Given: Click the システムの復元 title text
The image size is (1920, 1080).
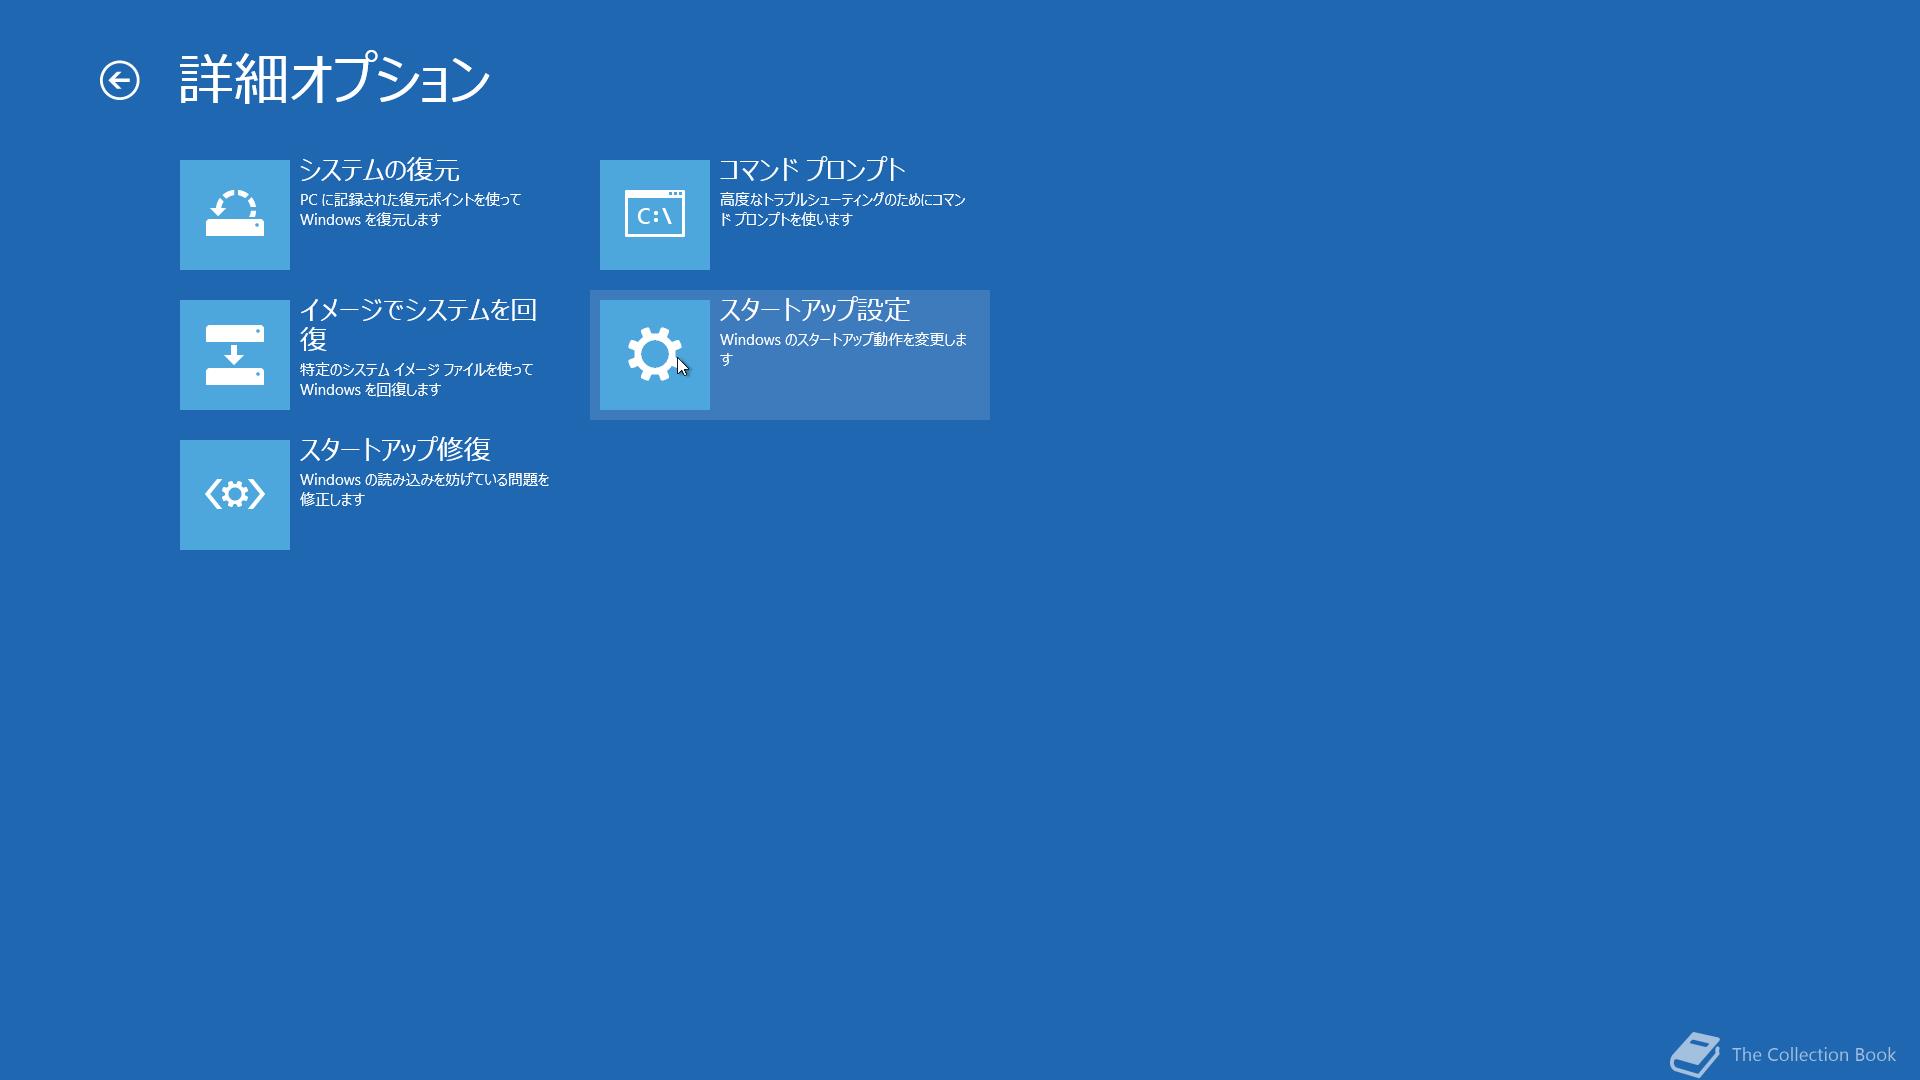Looking at the screenshot, I should point(380,170).
